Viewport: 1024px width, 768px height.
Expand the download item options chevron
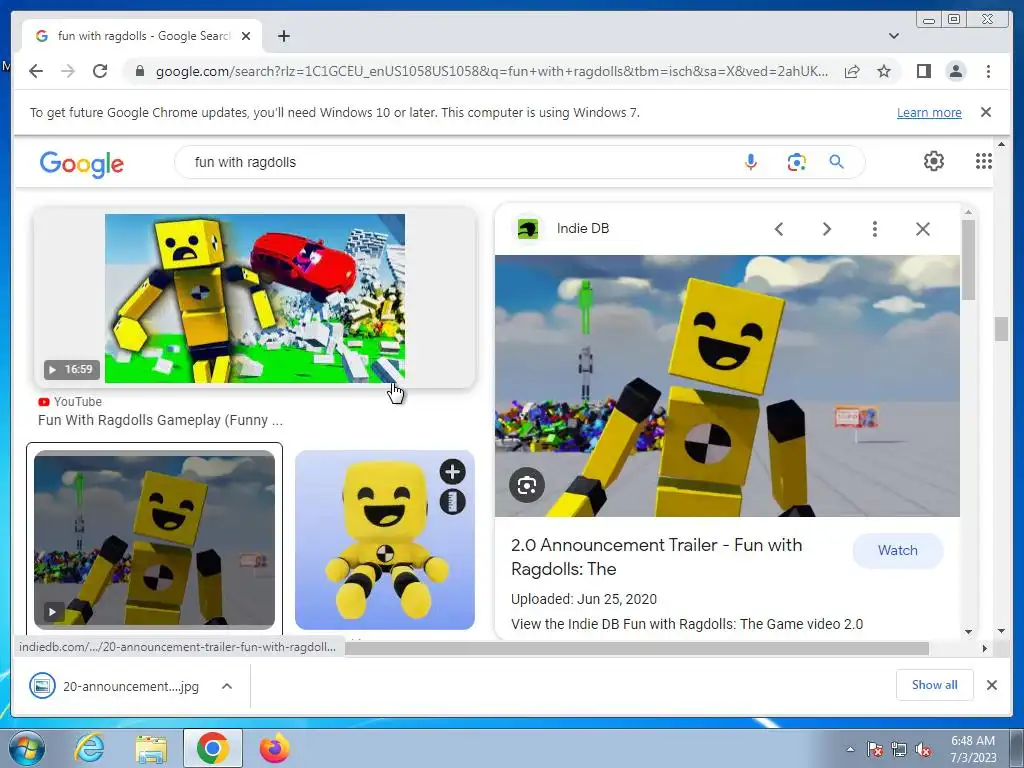[227, 686]
